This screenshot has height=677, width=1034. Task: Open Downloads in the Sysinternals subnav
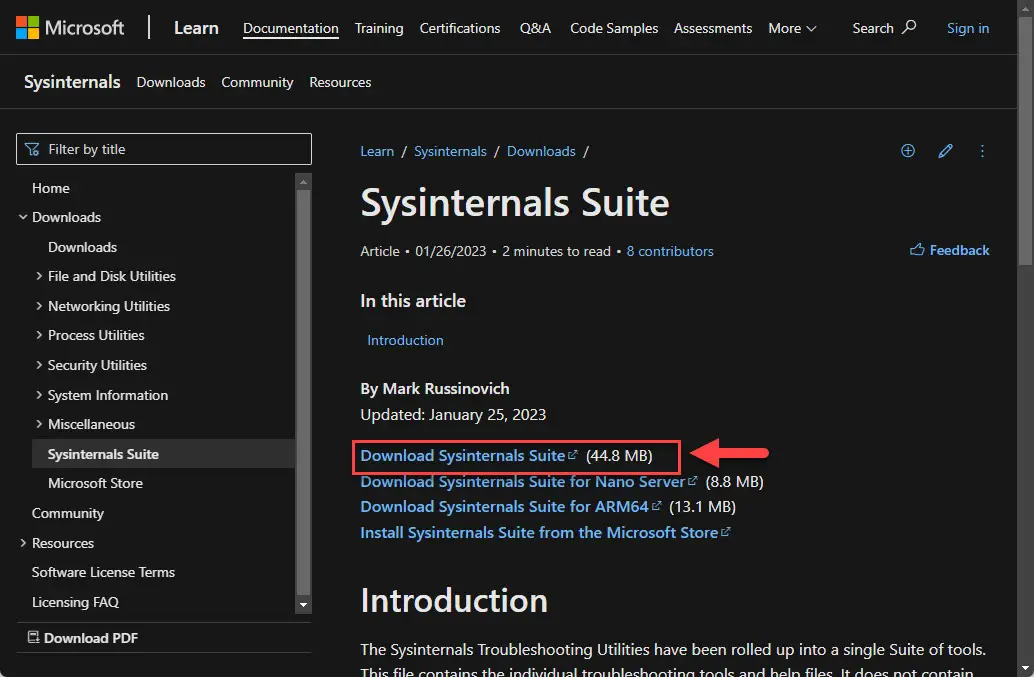coord(171,82)
